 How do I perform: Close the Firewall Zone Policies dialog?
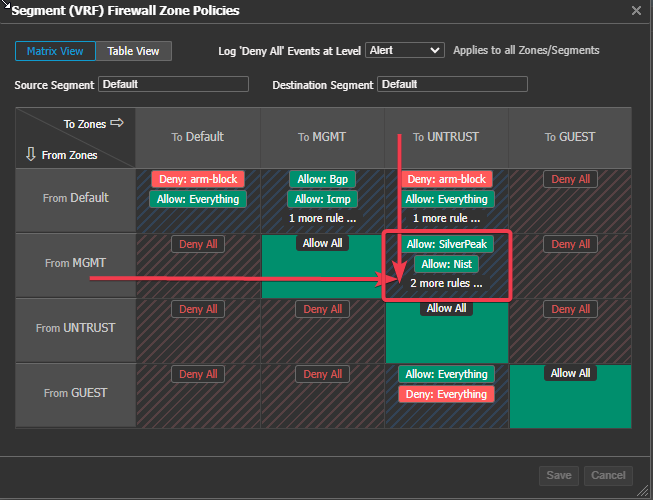[x=636, y=10]
